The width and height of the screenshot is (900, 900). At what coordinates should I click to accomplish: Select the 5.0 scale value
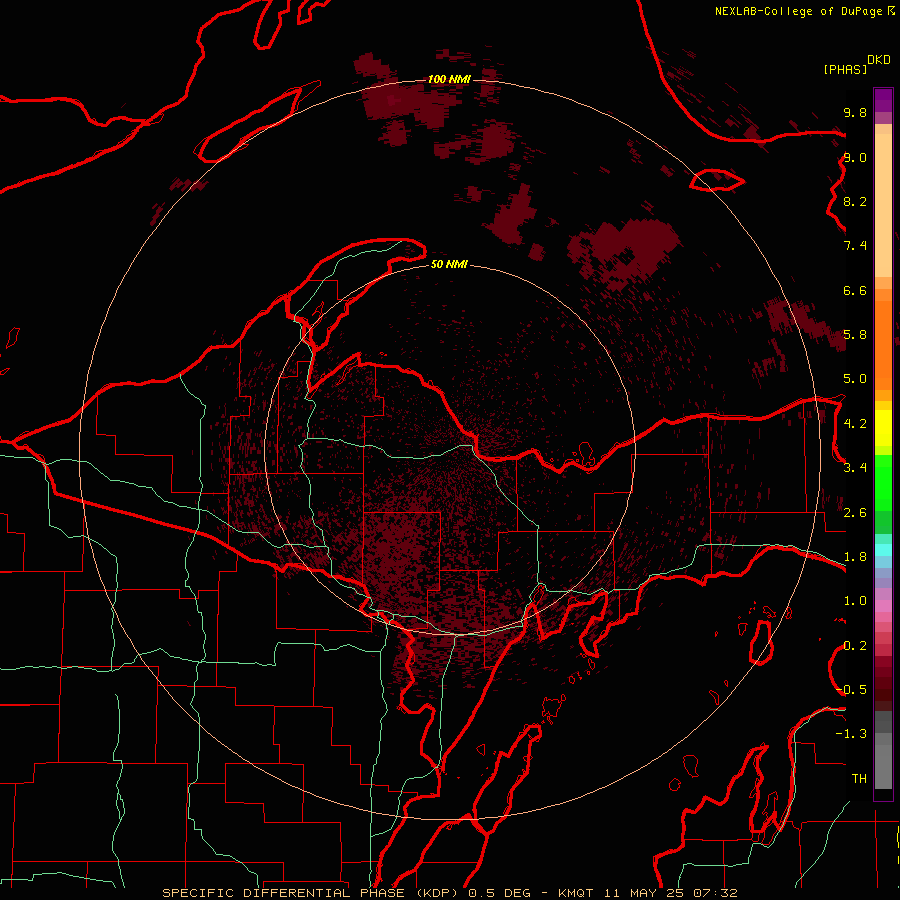855,379
